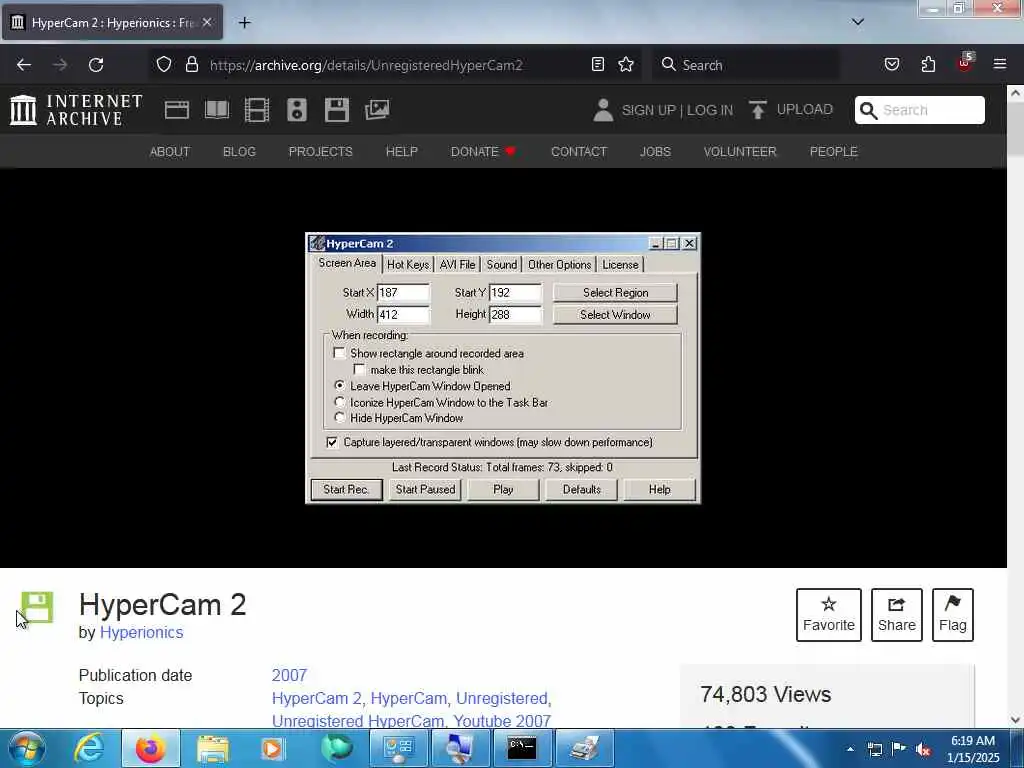The image size is (1024, 768).
Task: Click the Select Window button
Action: 615,315
